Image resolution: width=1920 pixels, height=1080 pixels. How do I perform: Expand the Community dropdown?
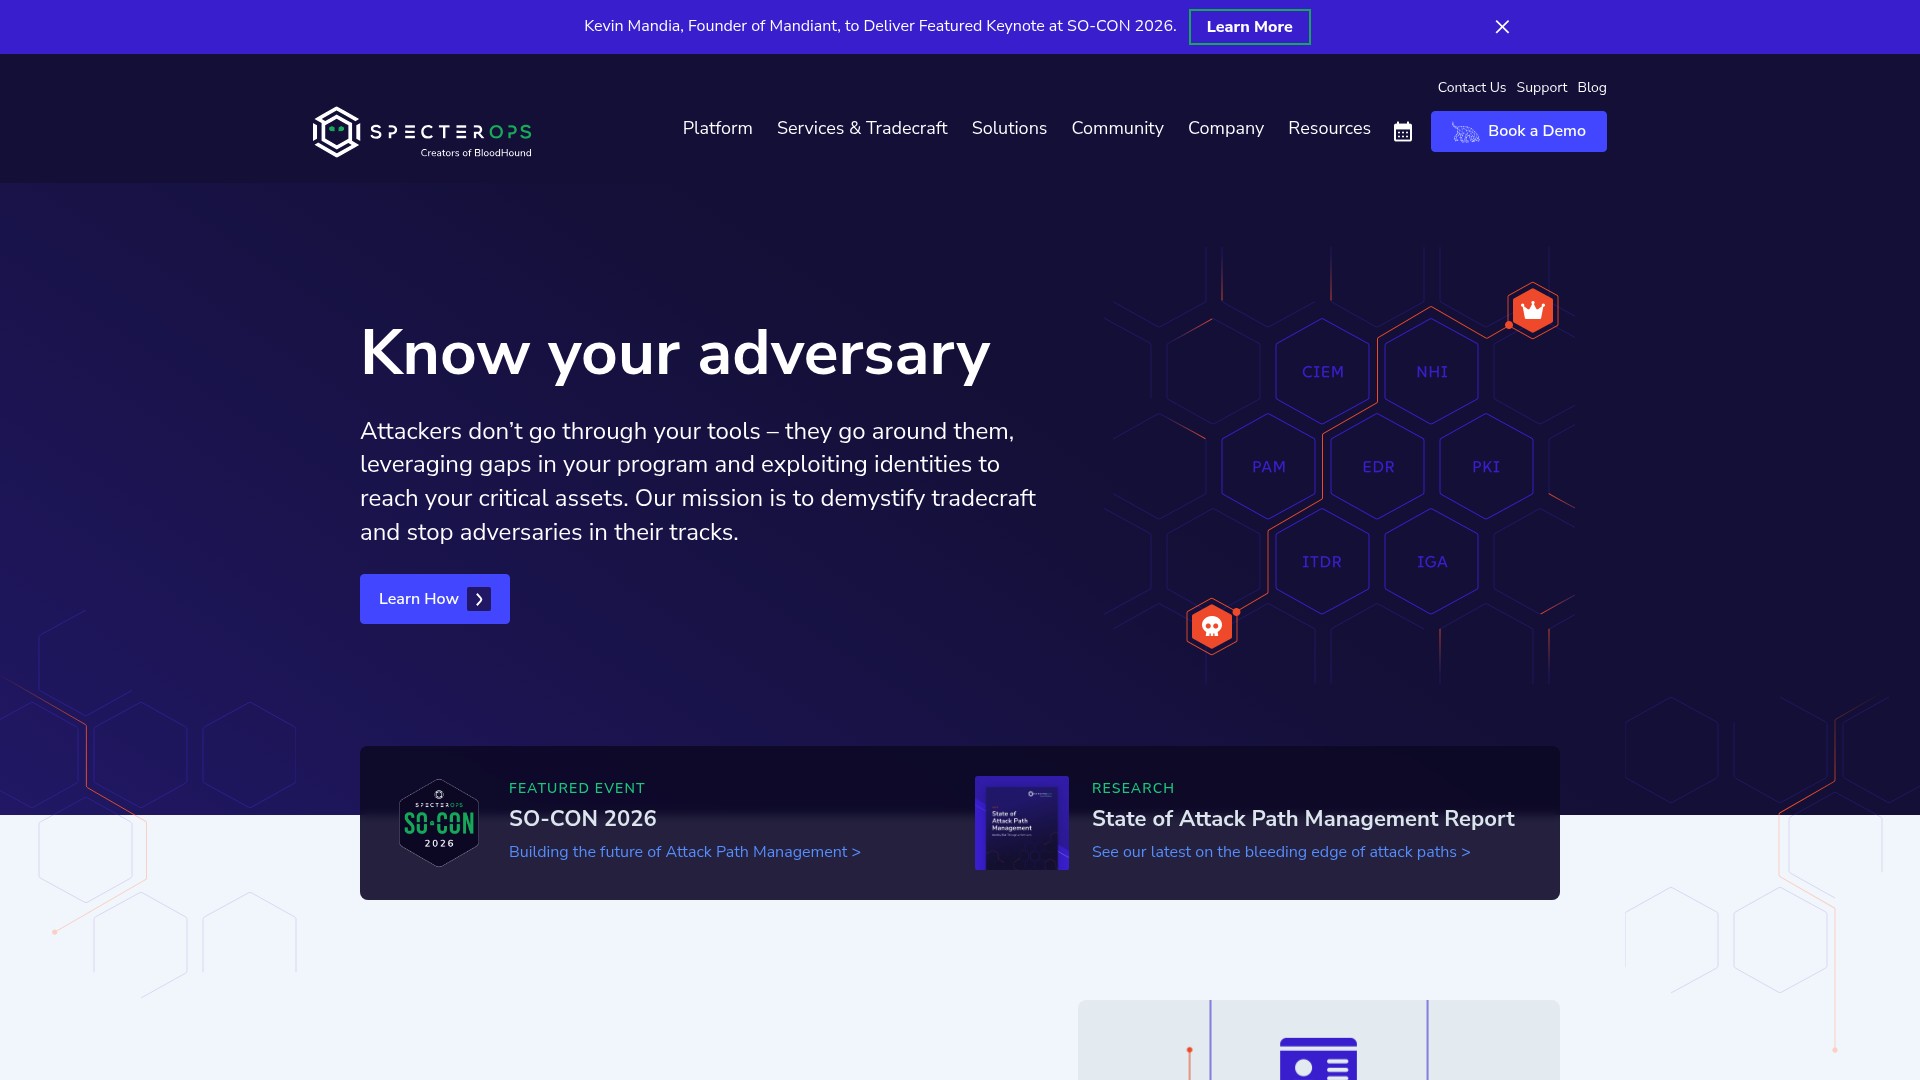1117,128
